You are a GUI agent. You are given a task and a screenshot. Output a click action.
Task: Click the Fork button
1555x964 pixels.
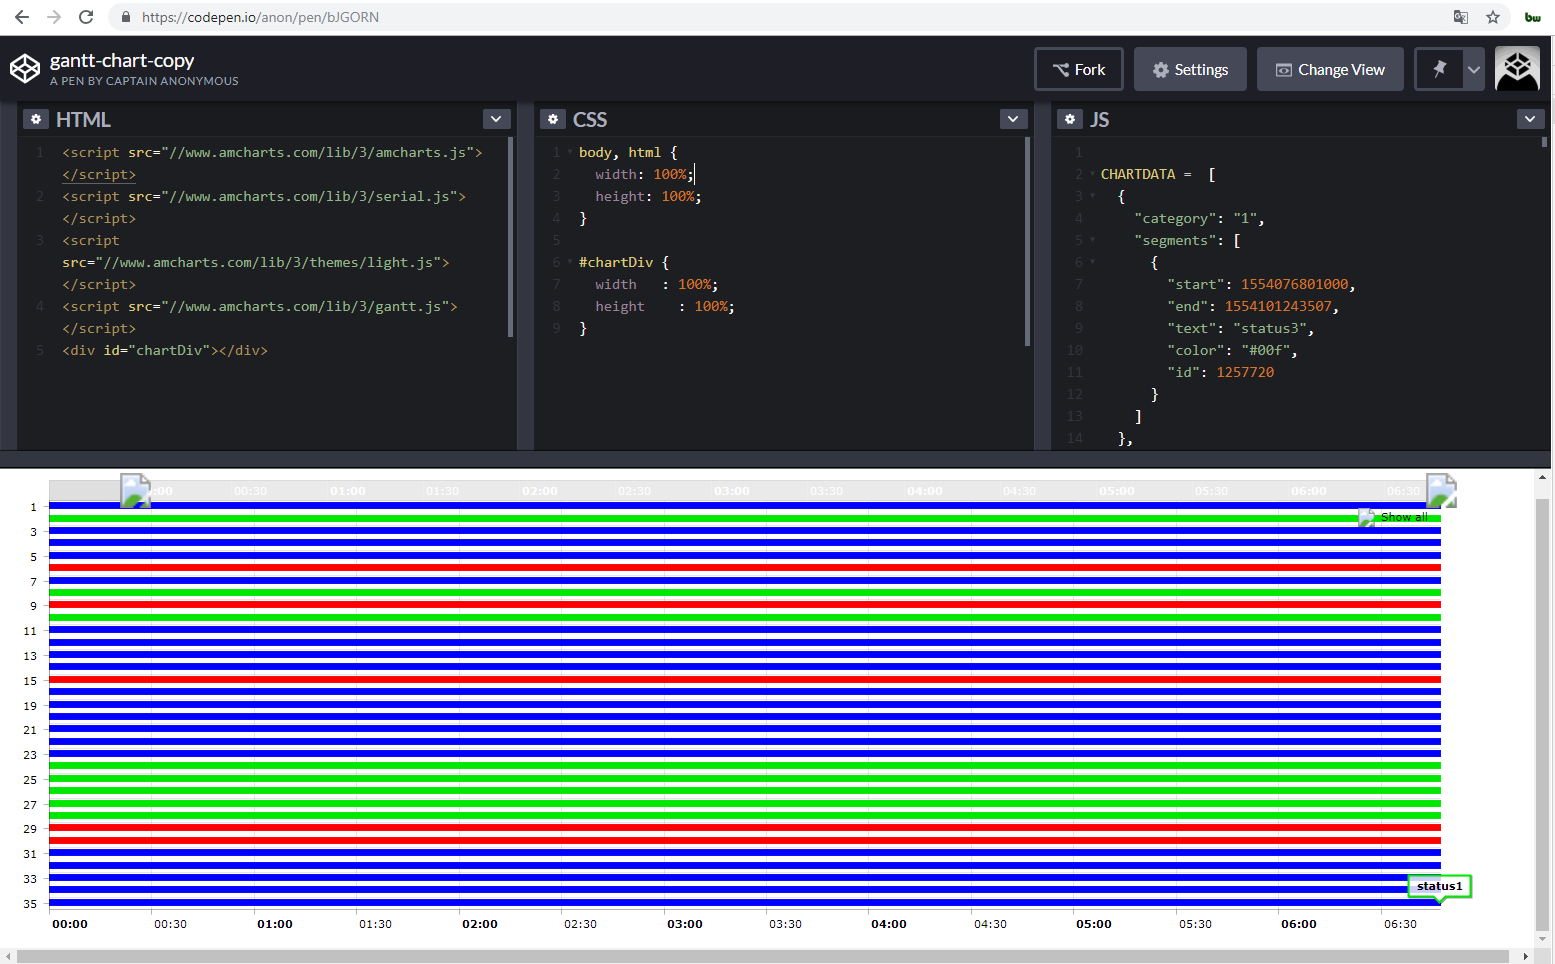coord(1079,68)
